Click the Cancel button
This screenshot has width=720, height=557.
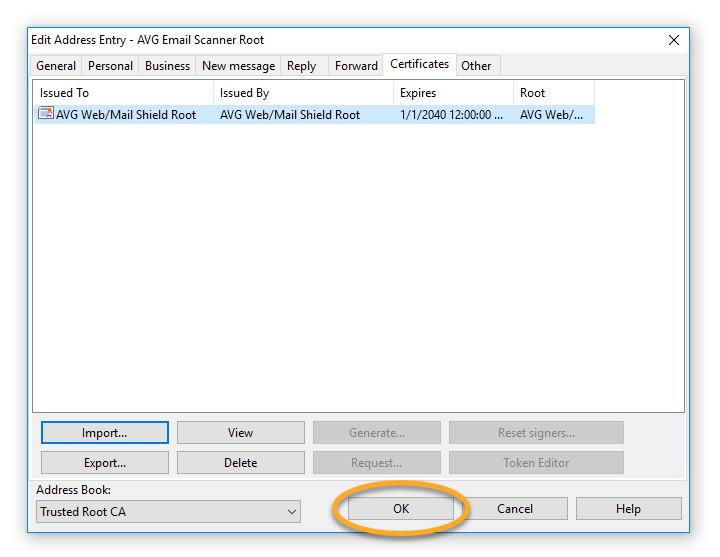(515, 508)
